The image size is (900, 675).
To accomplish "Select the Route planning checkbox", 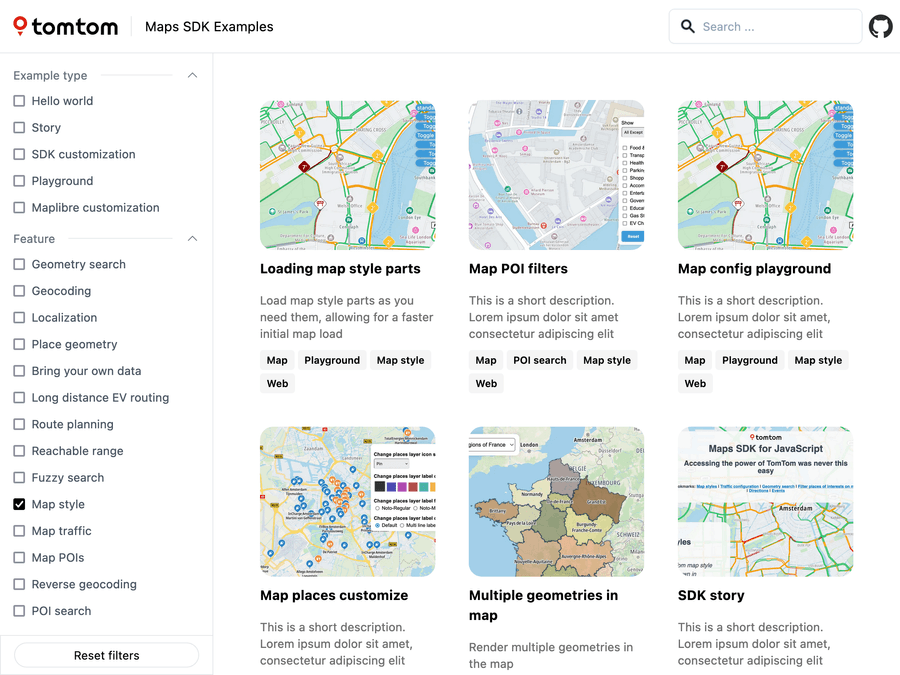I will tap(19, 424).
